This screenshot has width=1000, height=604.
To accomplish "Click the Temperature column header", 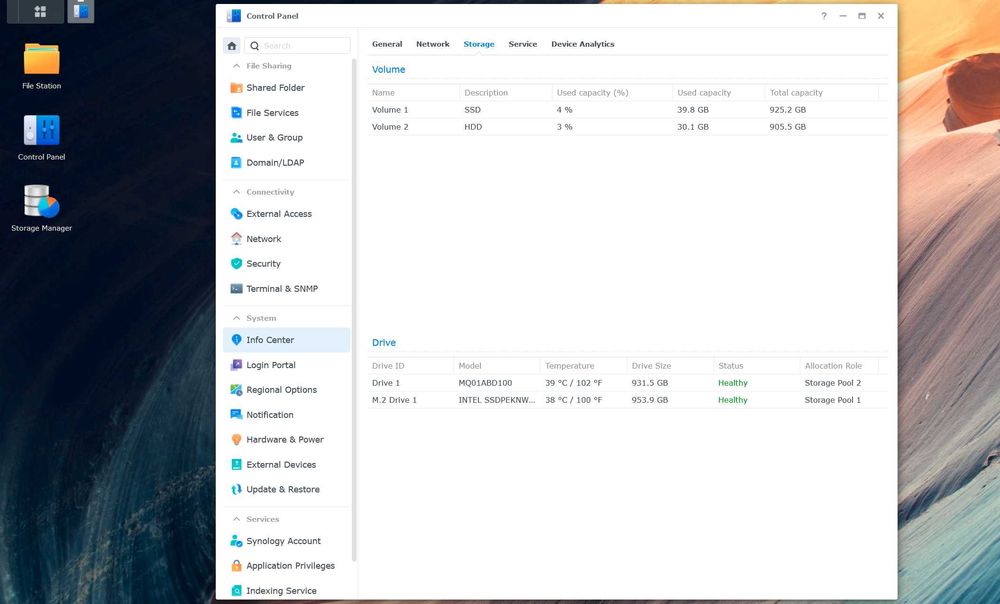I will pyautogui.click(x=570, y=365).
